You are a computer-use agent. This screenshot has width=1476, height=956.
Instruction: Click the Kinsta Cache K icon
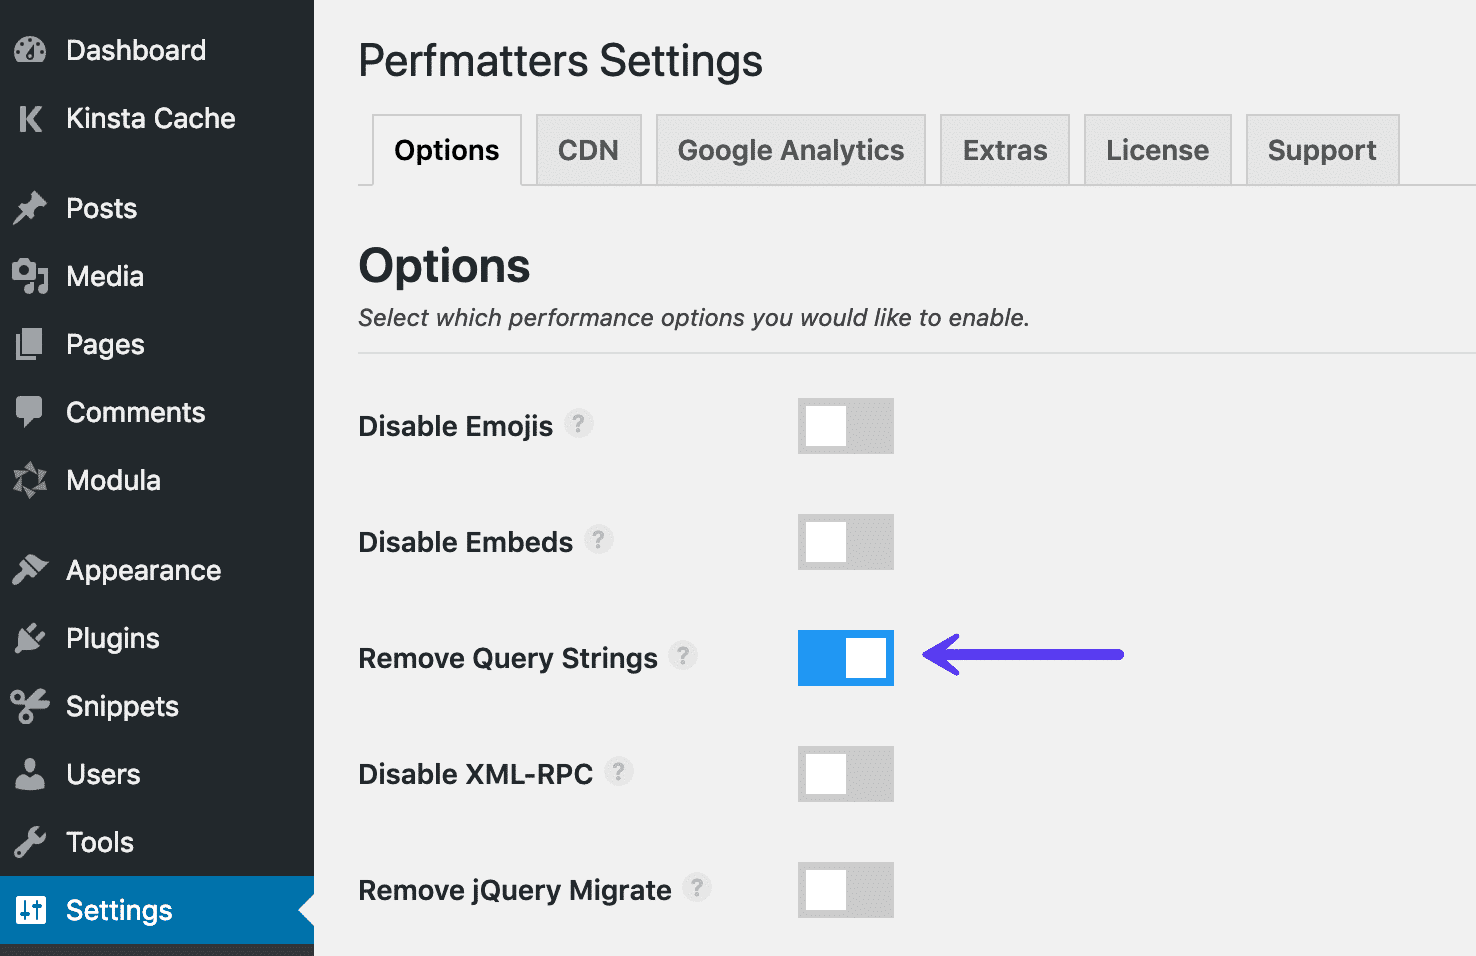click(30, 118)
